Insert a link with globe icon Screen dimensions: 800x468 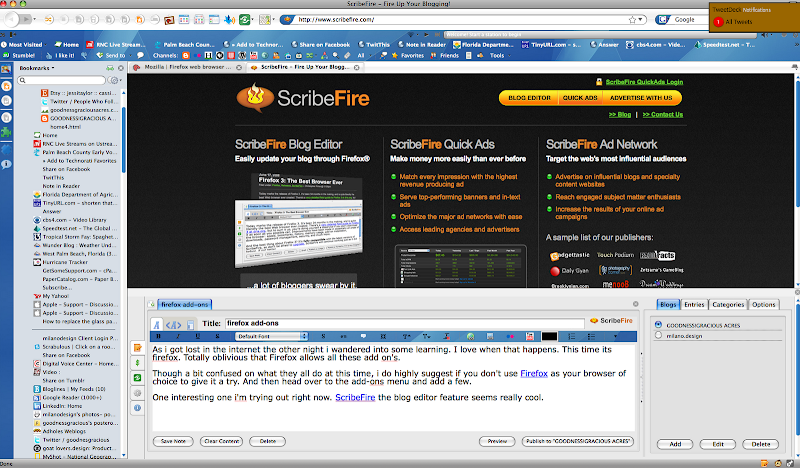470,336
